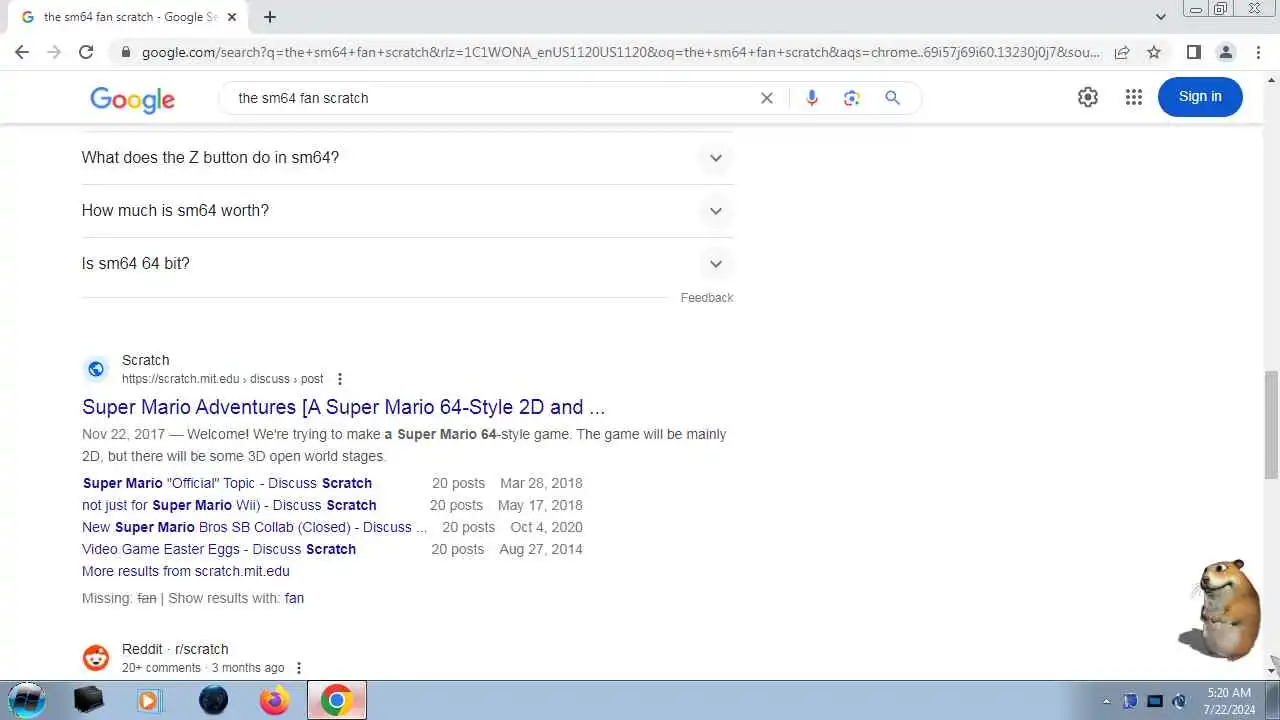
Task: Open a new browser tab
Action: [x=270, y=17]
